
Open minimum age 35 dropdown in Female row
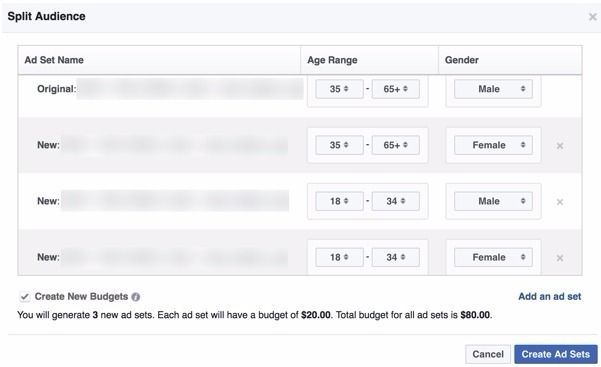[x=339, y=145]
